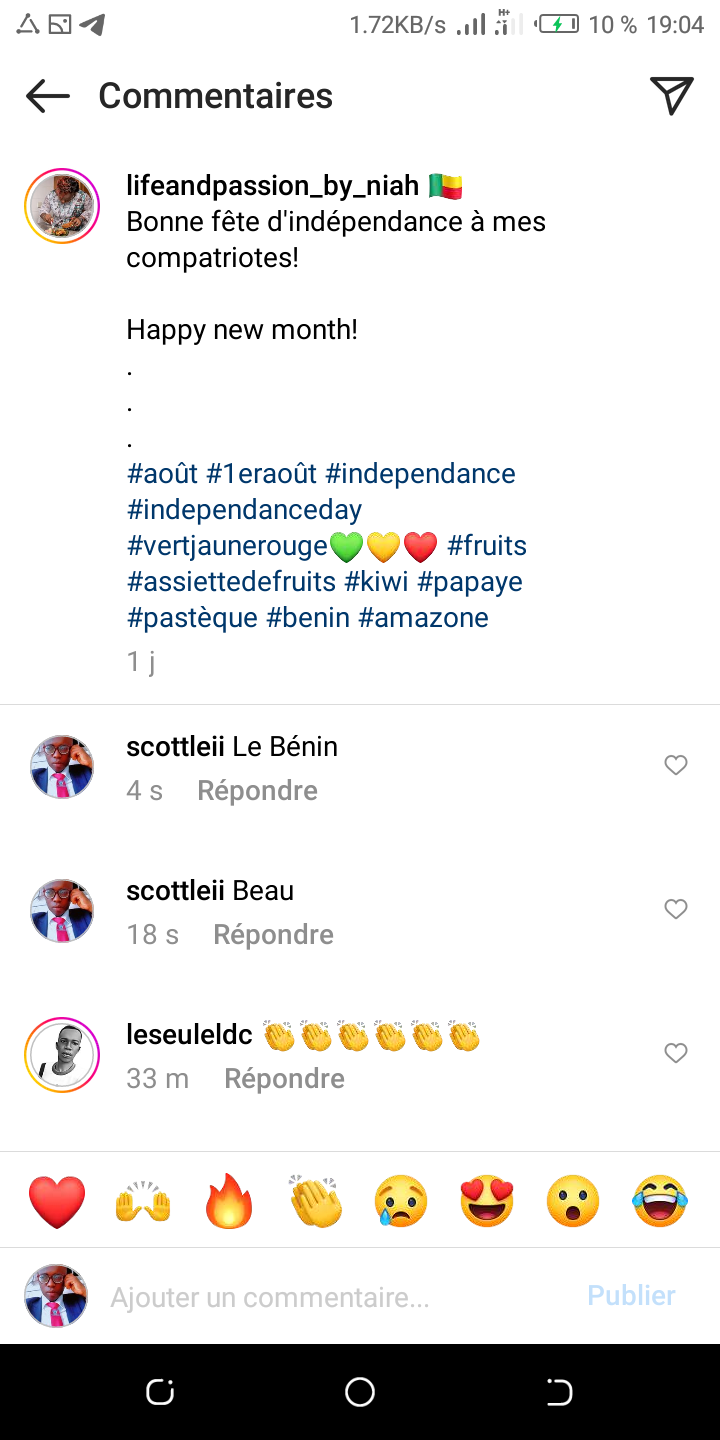
Task: Insert clapping hands emoji reaction
Action: 315,1201
